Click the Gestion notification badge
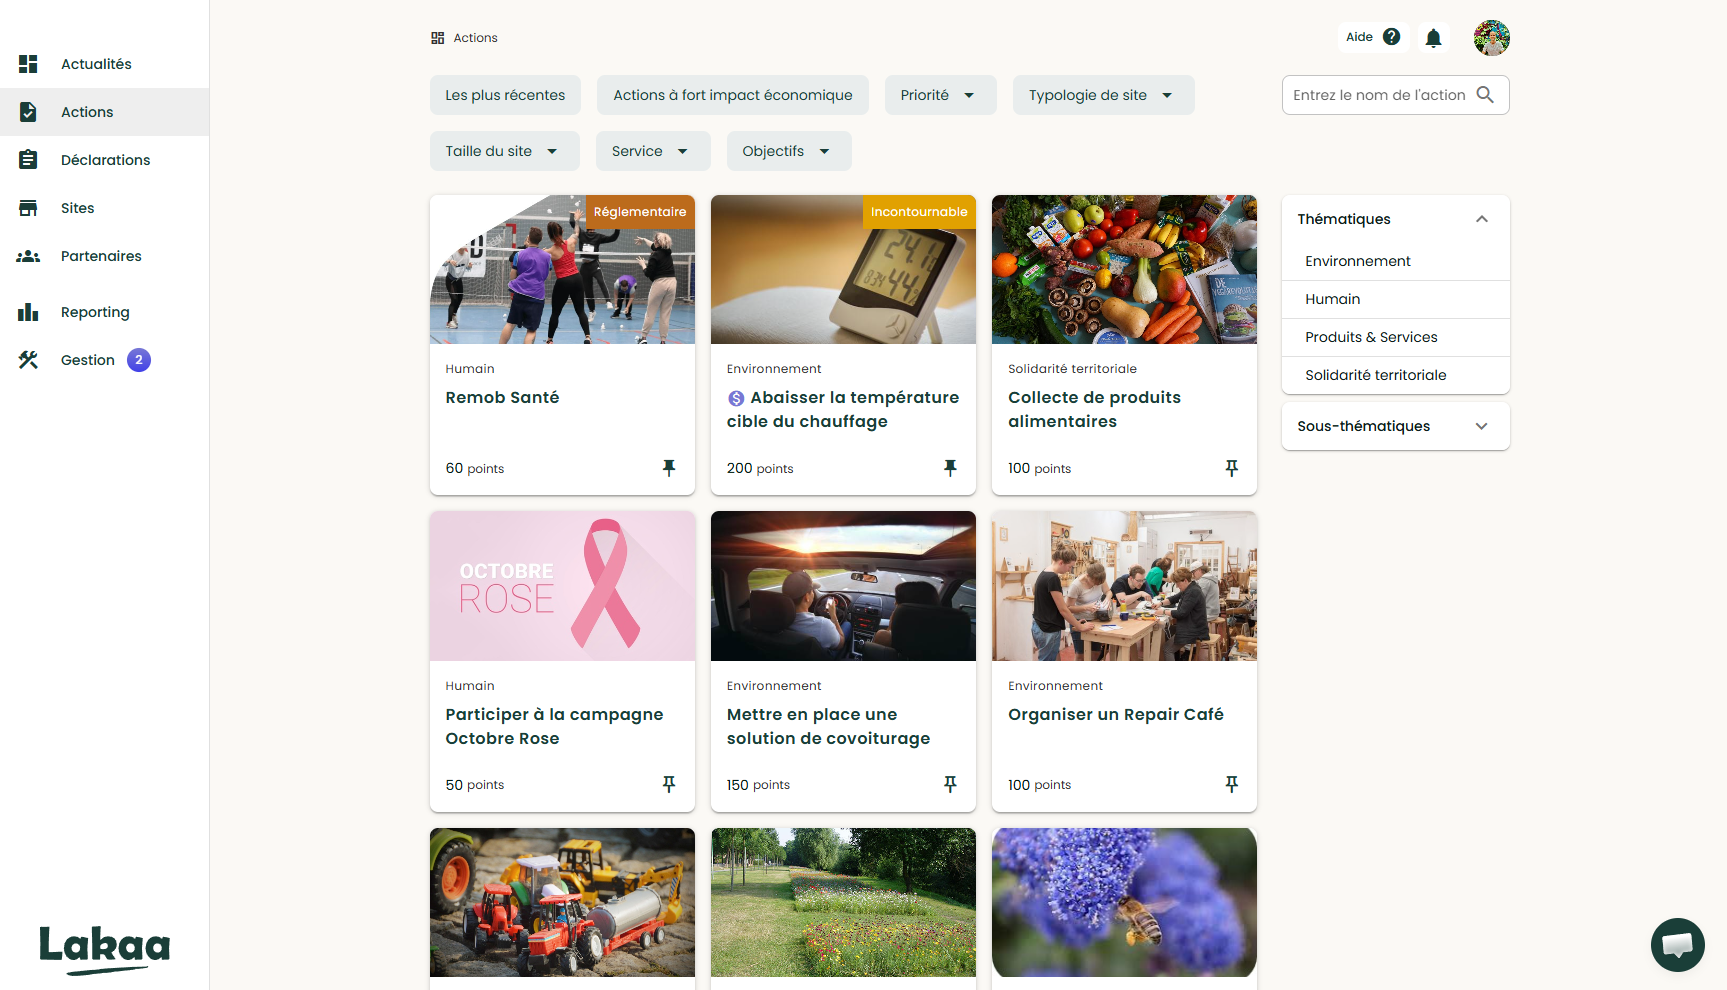This screenshot has width=1727, height=990. click(139, 360)
